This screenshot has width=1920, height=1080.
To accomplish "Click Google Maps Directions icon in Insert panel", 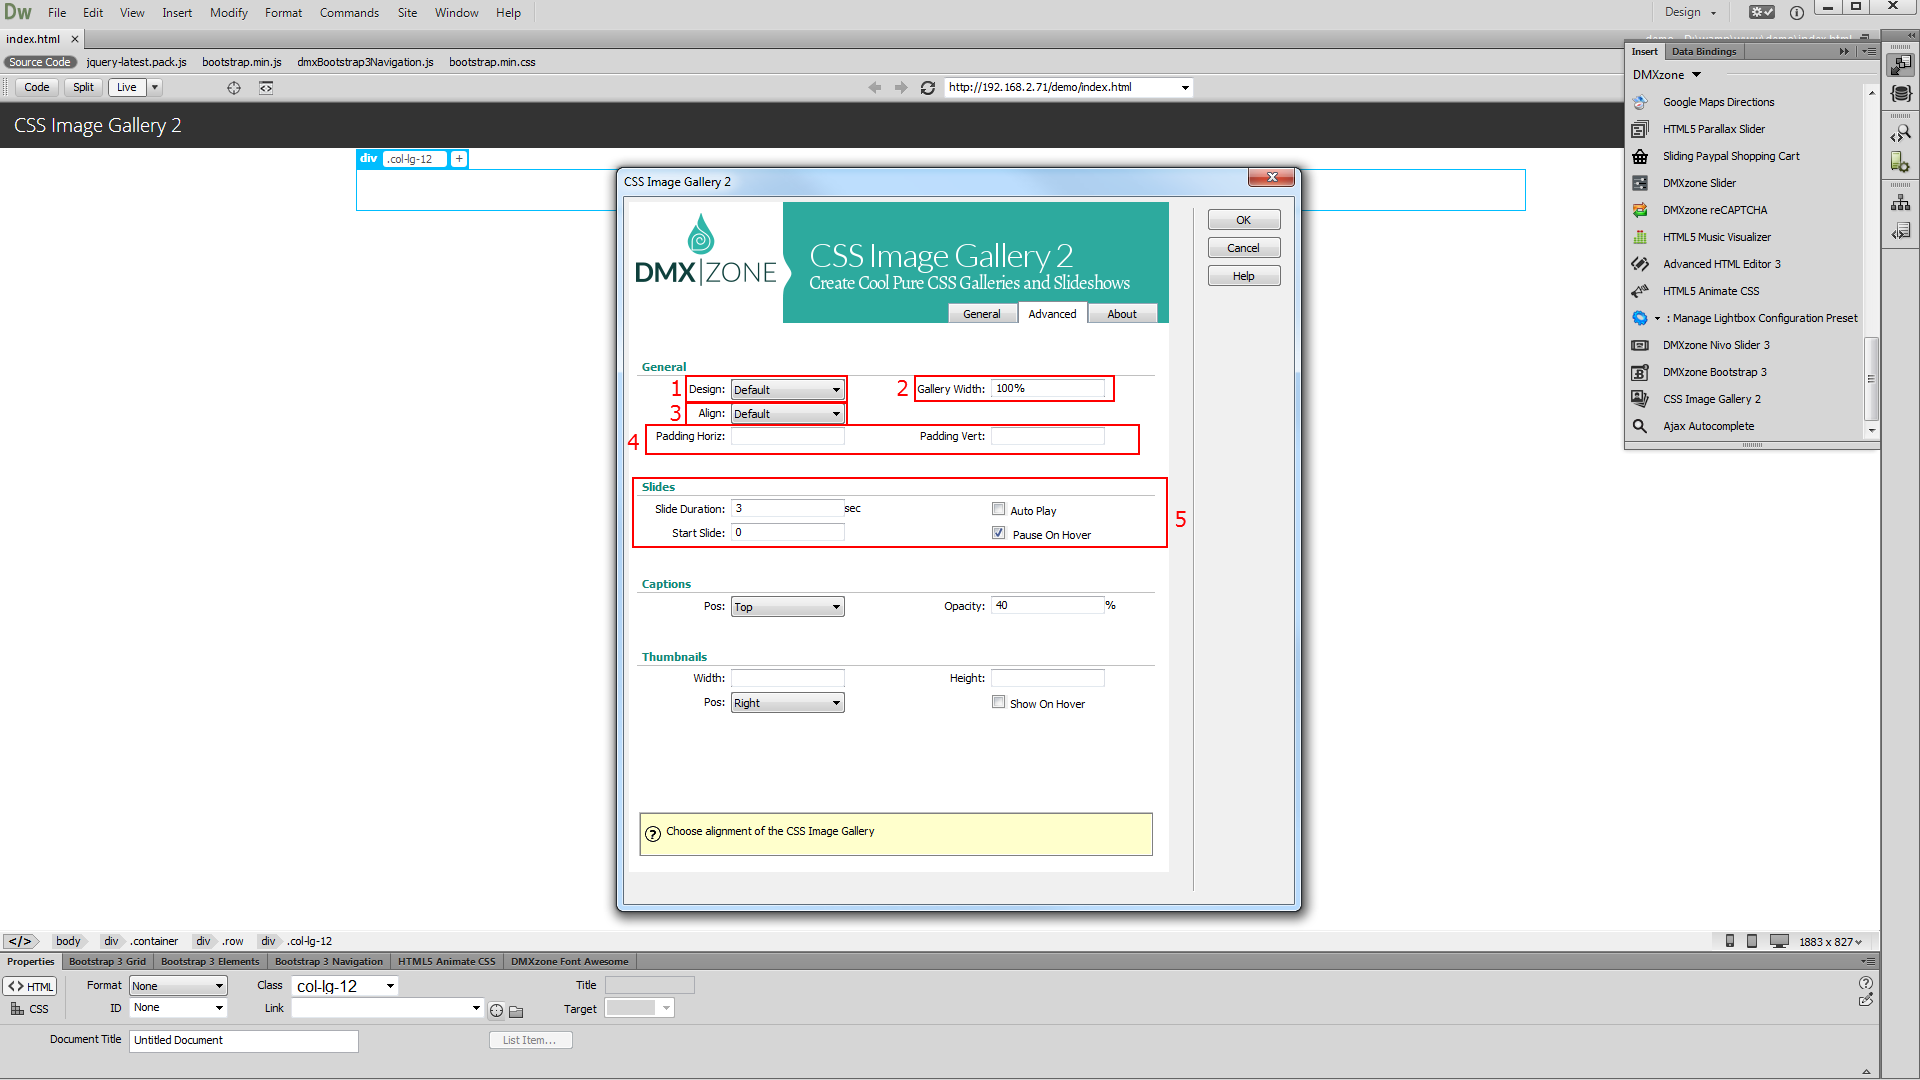I will coord(1640,102).
